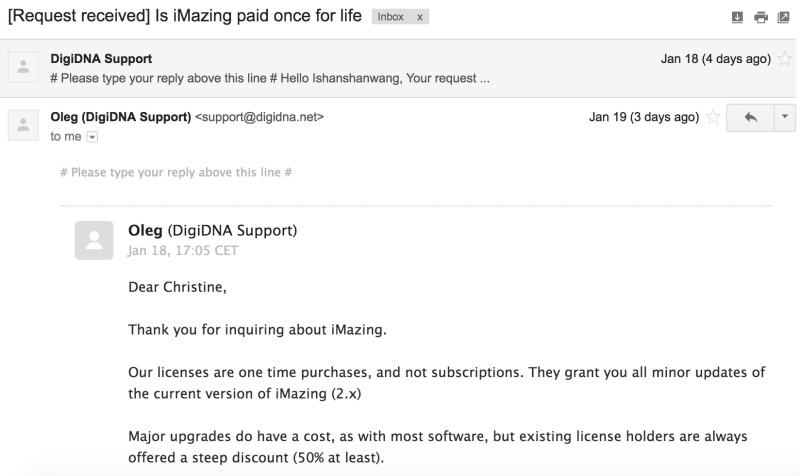The height and width of the screenshot is (476, 800).
Task: Click the reply arrow button
Action: click(x=751, y=117)
